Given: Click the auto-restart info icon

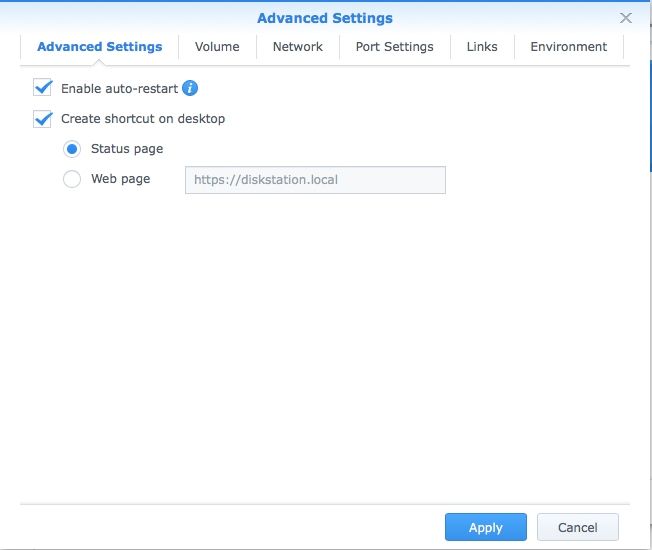Looking at the screenshot, I should [x=190, y=88].
